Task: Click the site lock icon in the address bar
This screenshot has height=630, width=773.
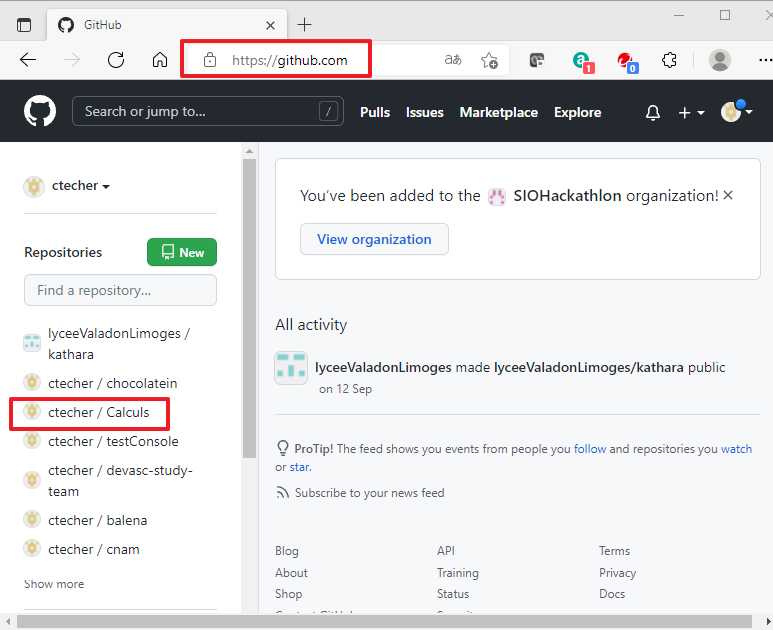Action: point(210,60)
